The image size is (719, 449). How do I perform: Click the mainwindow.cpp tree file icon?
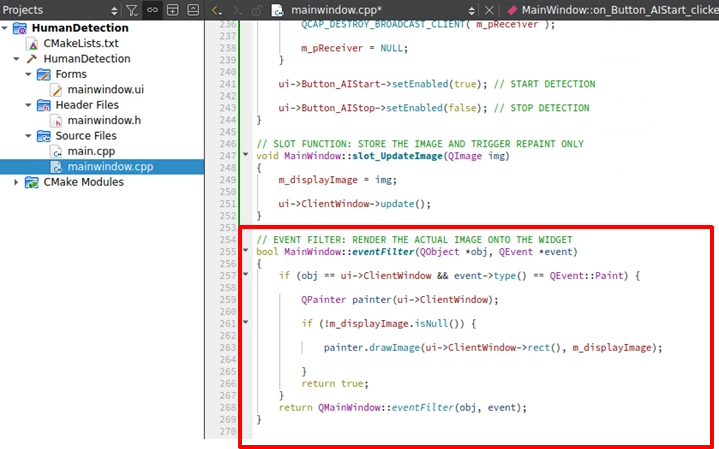point(56,167)
